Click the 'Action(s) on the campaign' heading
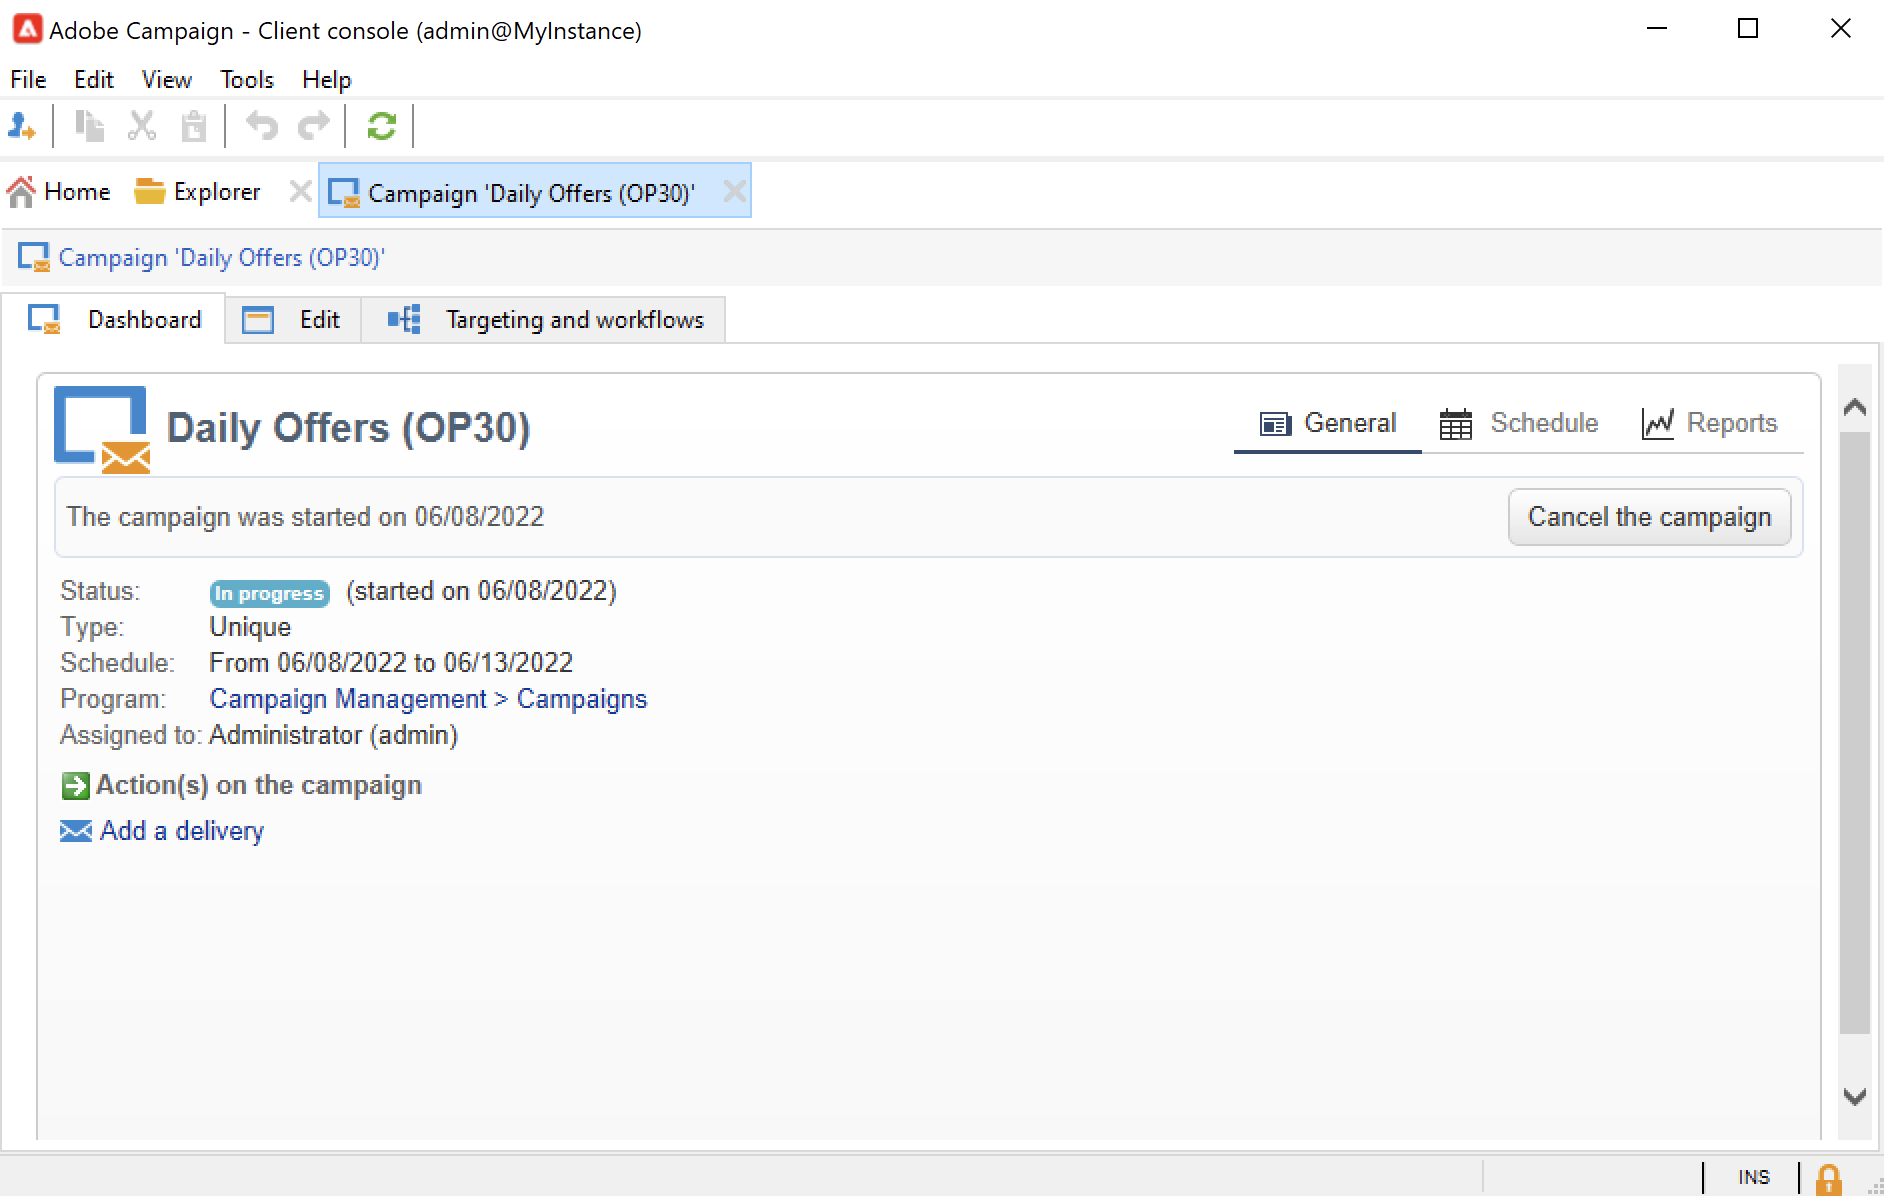 pyautogui.click(x=259, y=786)
